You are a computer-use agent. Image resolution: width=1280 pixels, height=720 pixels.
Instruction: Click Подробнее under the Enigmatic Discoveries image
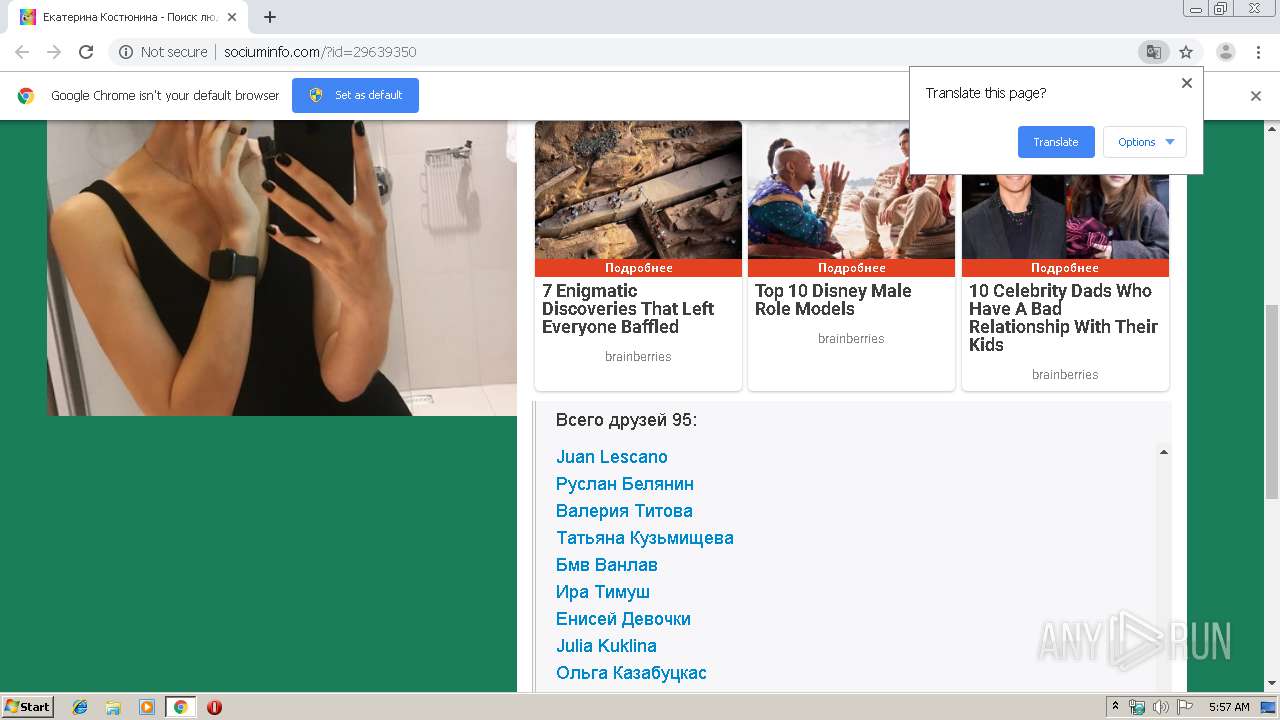click(638, 268)
